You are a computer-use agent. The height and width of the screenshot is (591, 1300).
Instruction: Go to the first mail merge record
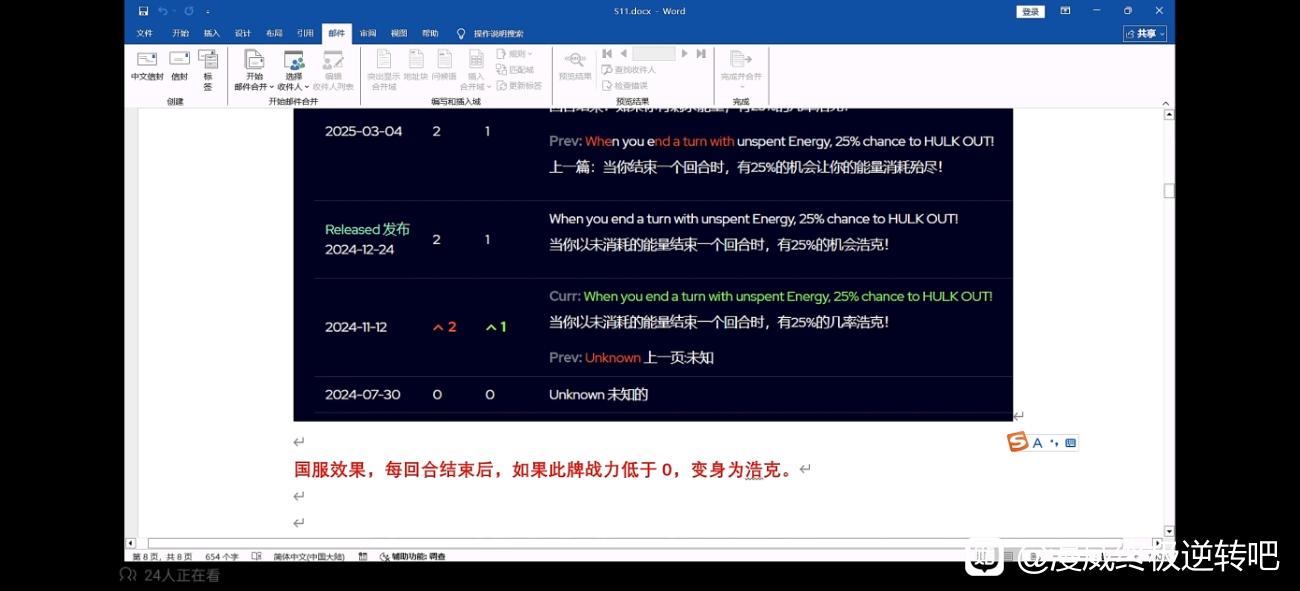pyautogui.click(x=607, y=54)
